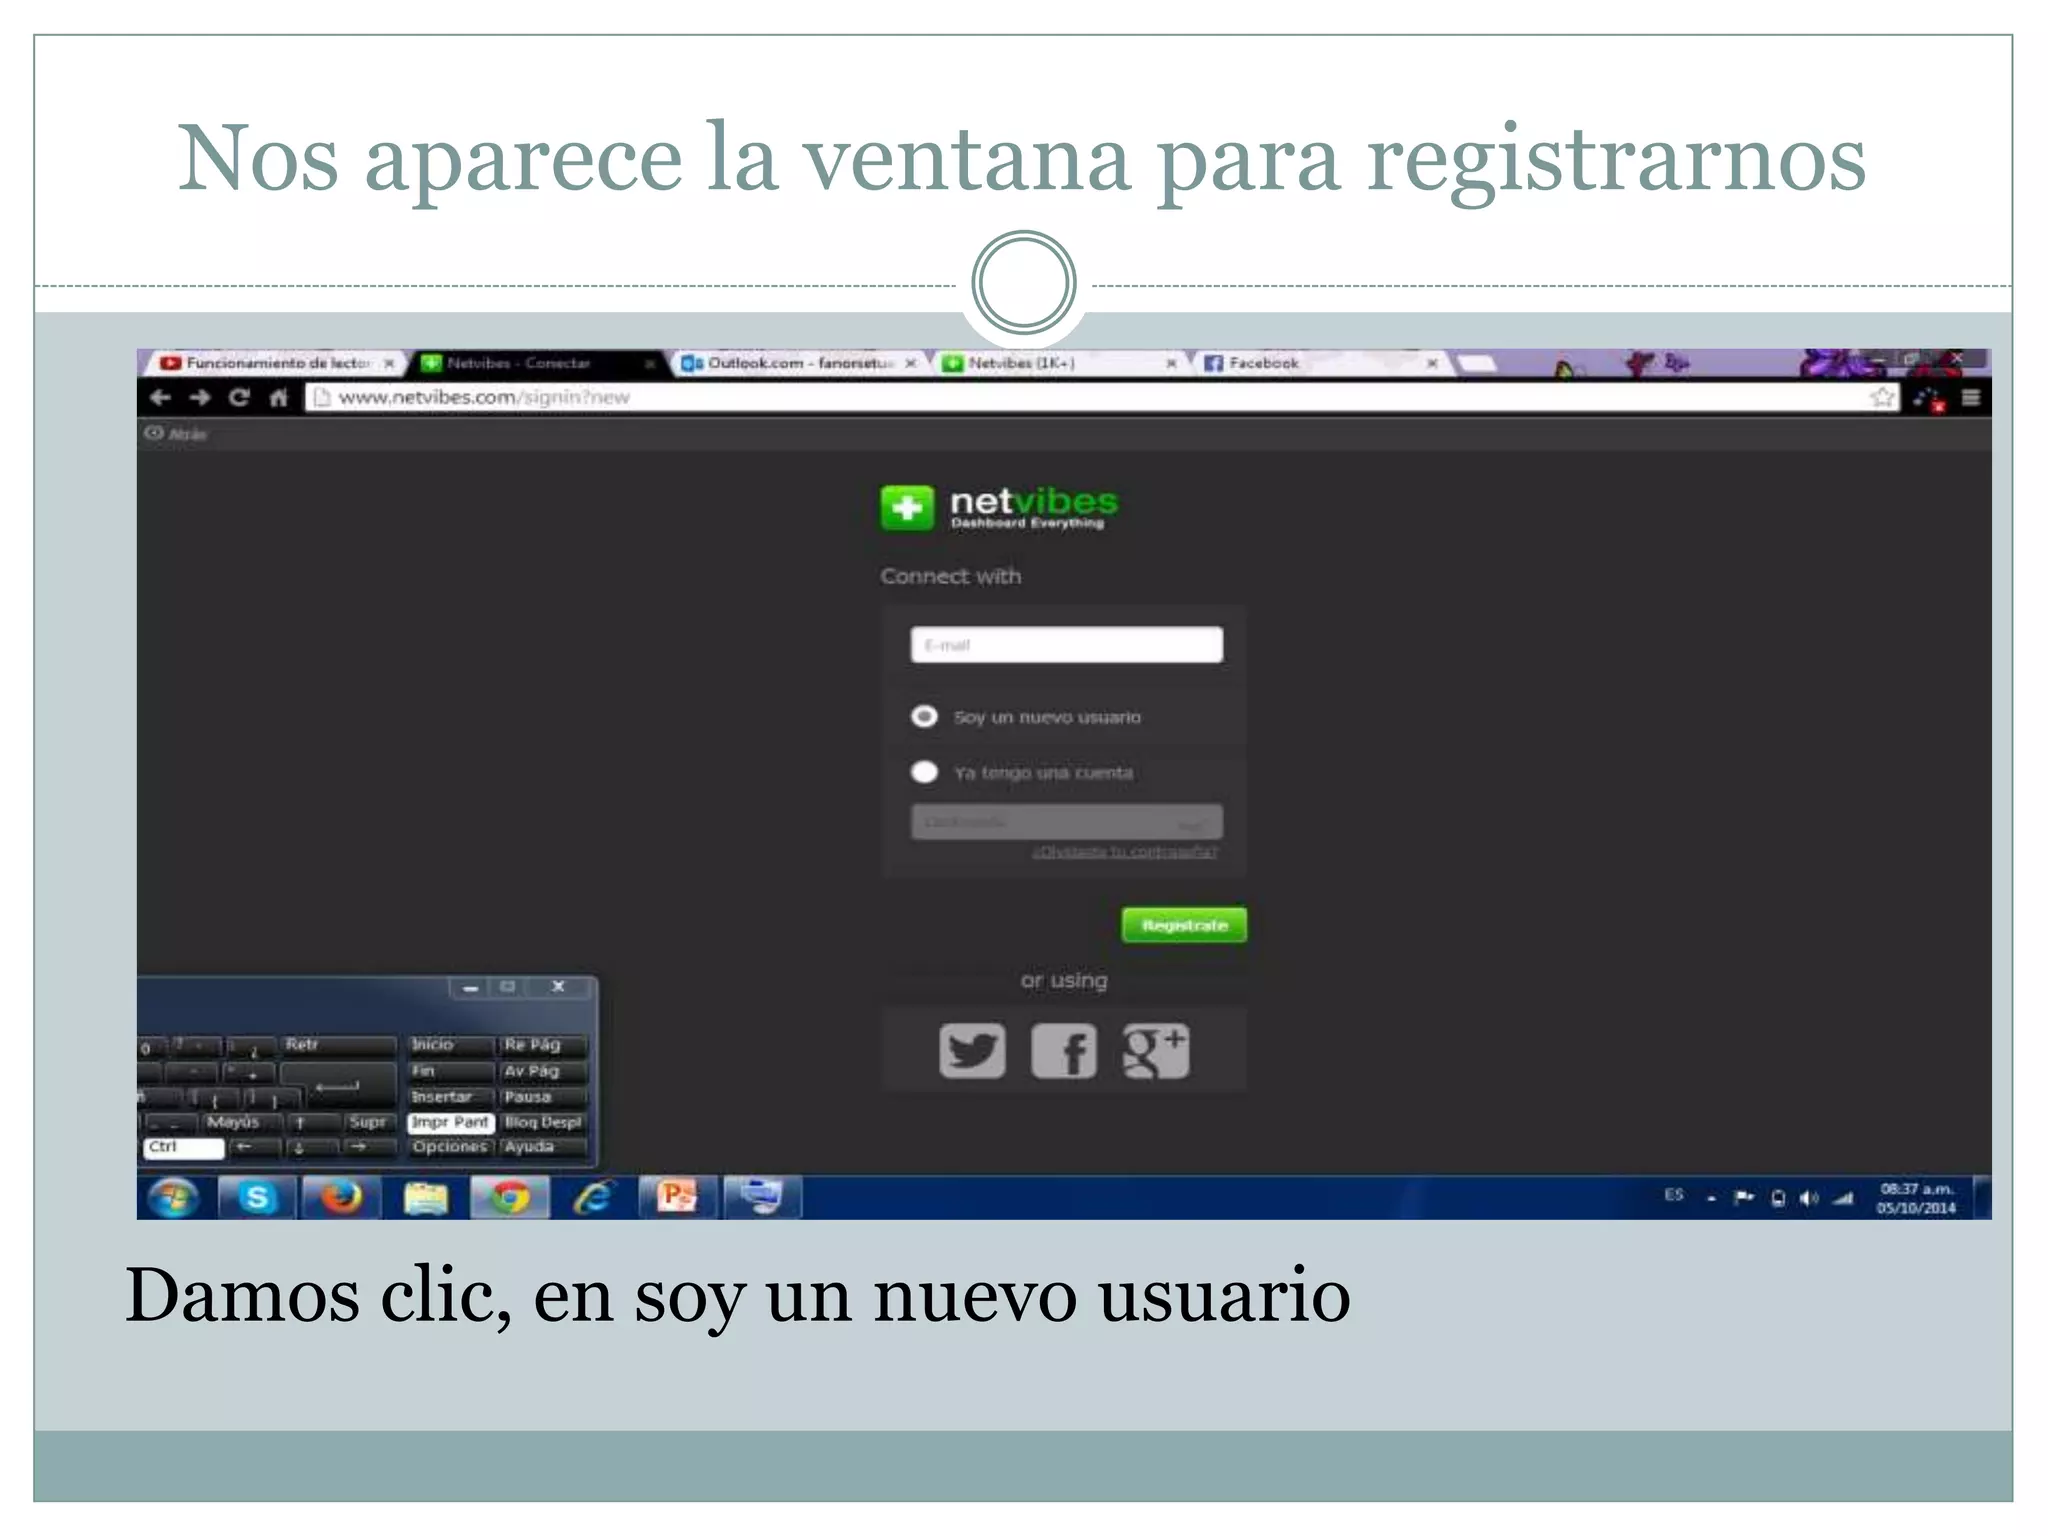Open the Windows Start orb

[174, 1198]
